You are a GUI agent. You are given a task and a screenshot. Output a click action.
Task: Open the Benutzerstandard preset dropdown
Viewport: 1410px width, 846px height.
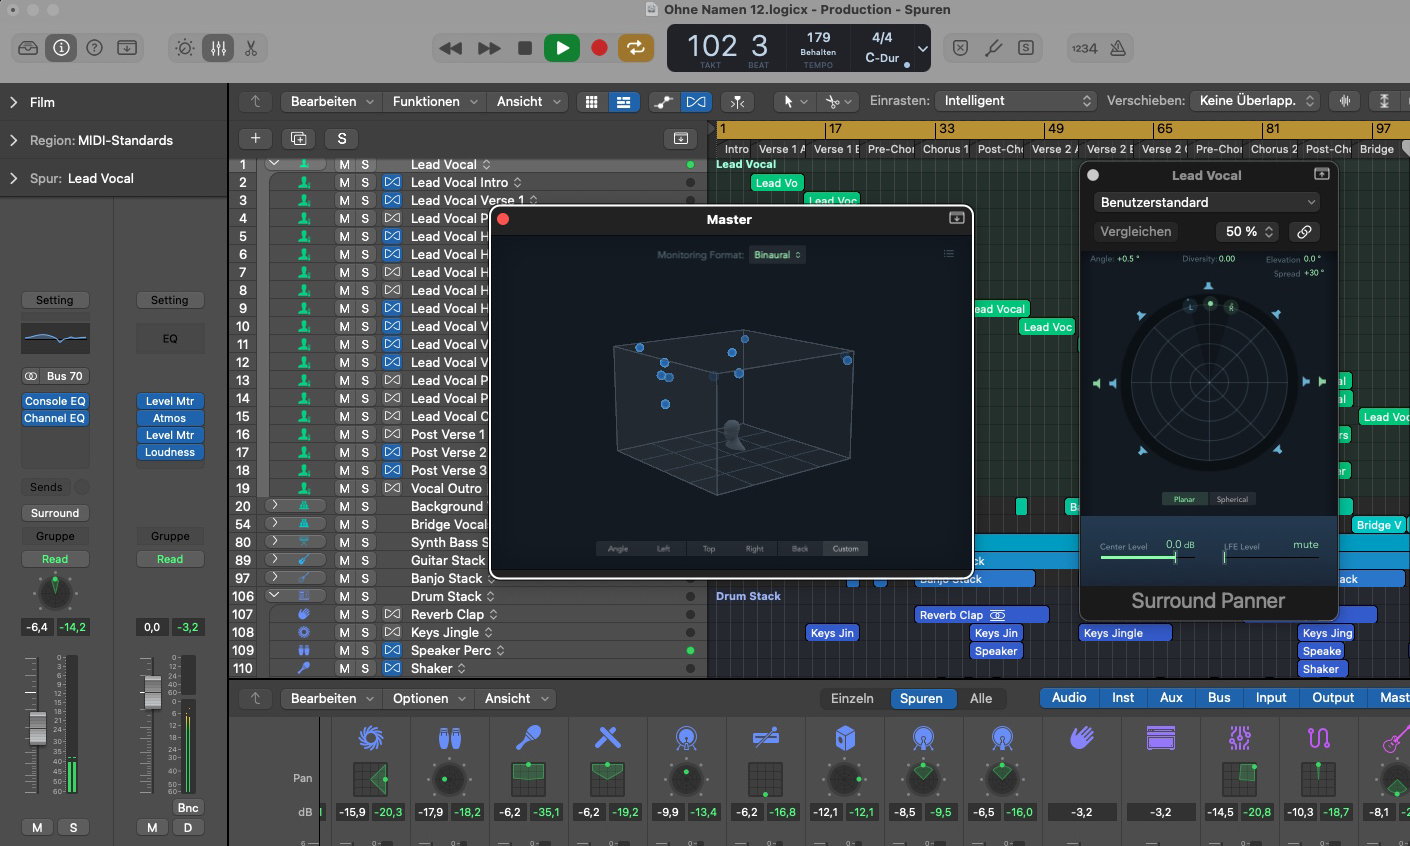(1207, 202)
